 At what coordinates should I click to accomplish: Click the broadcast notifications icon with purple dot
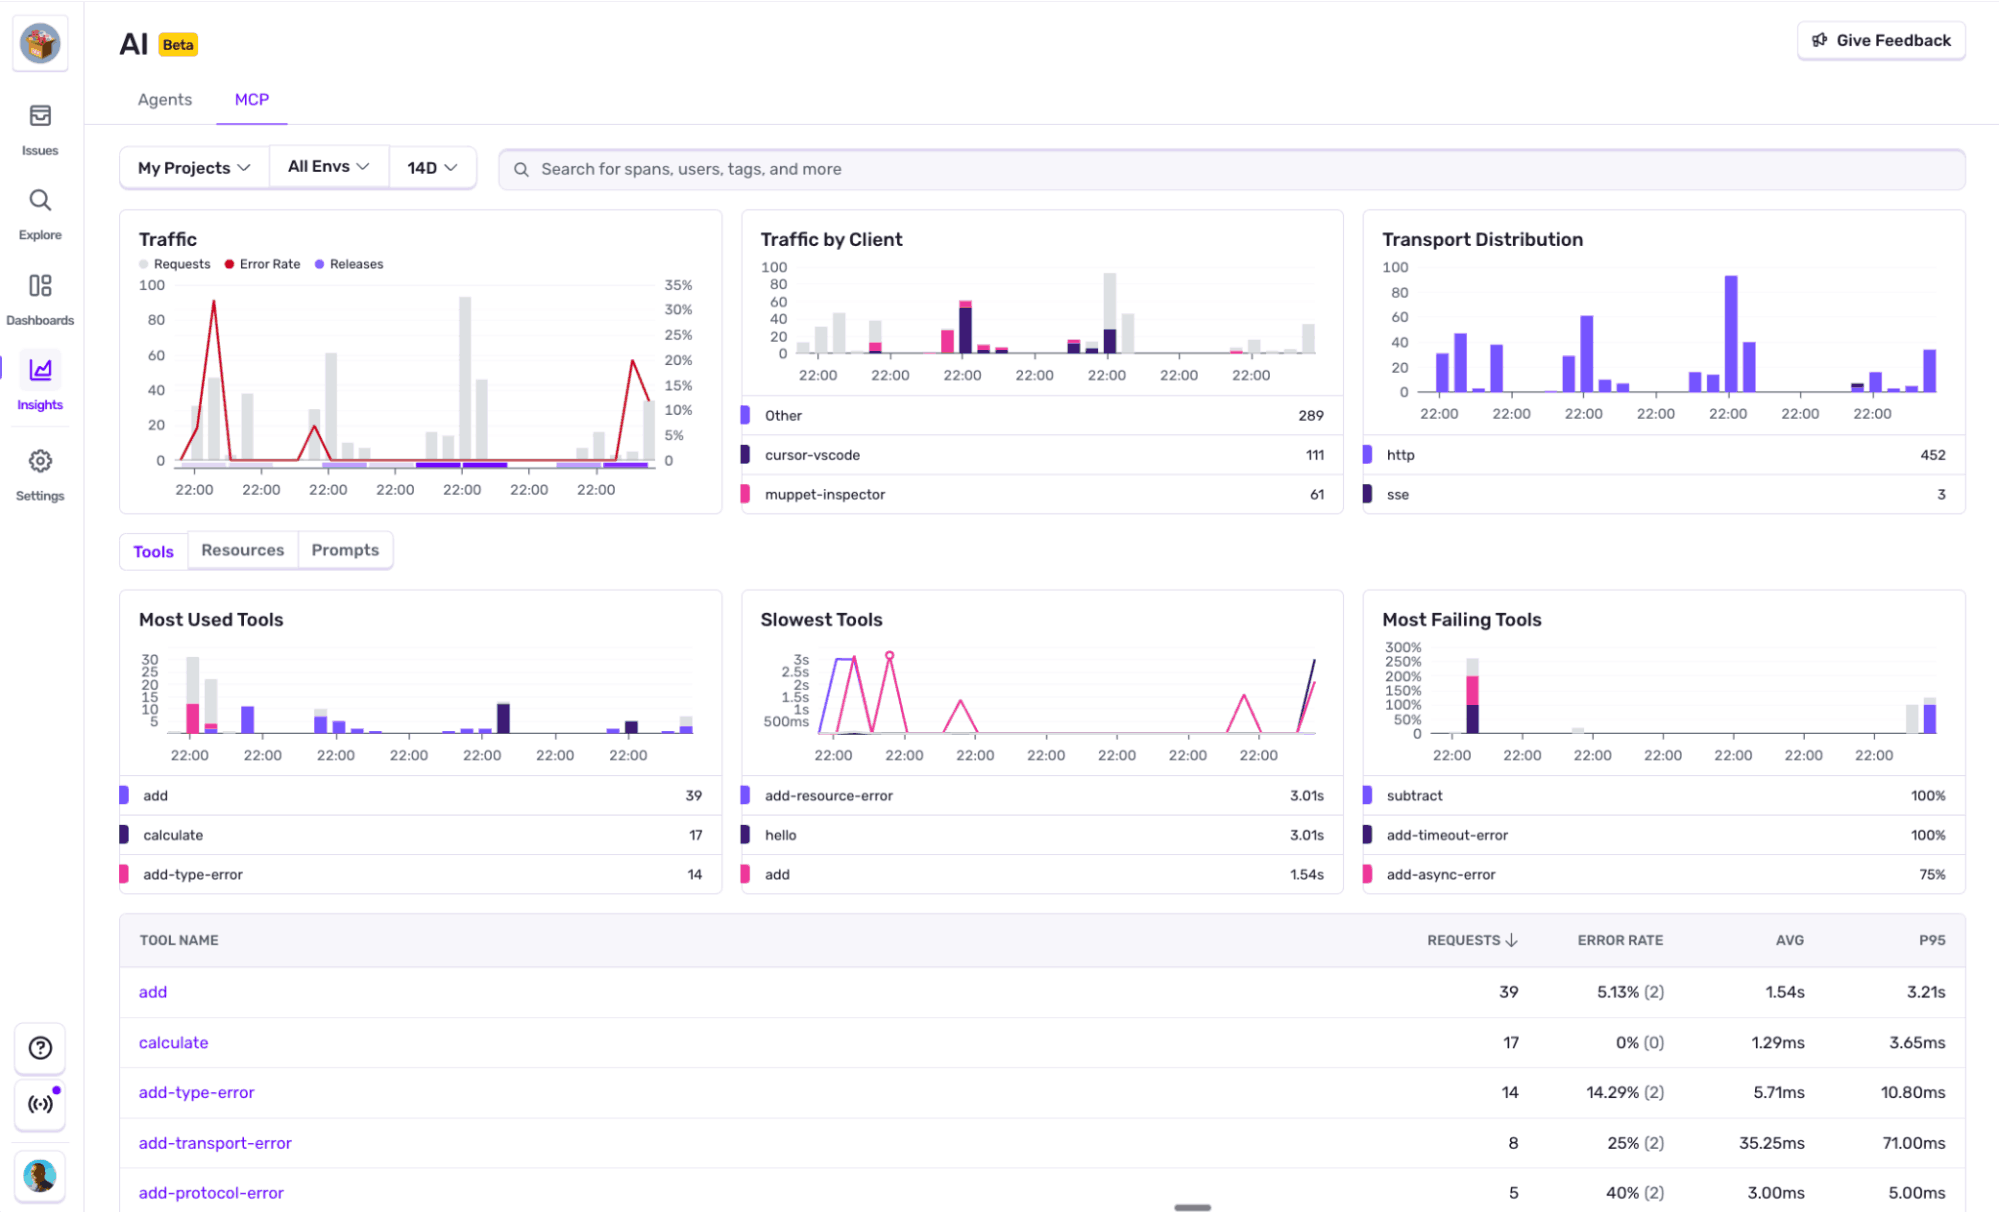[x=39, y=1105]
